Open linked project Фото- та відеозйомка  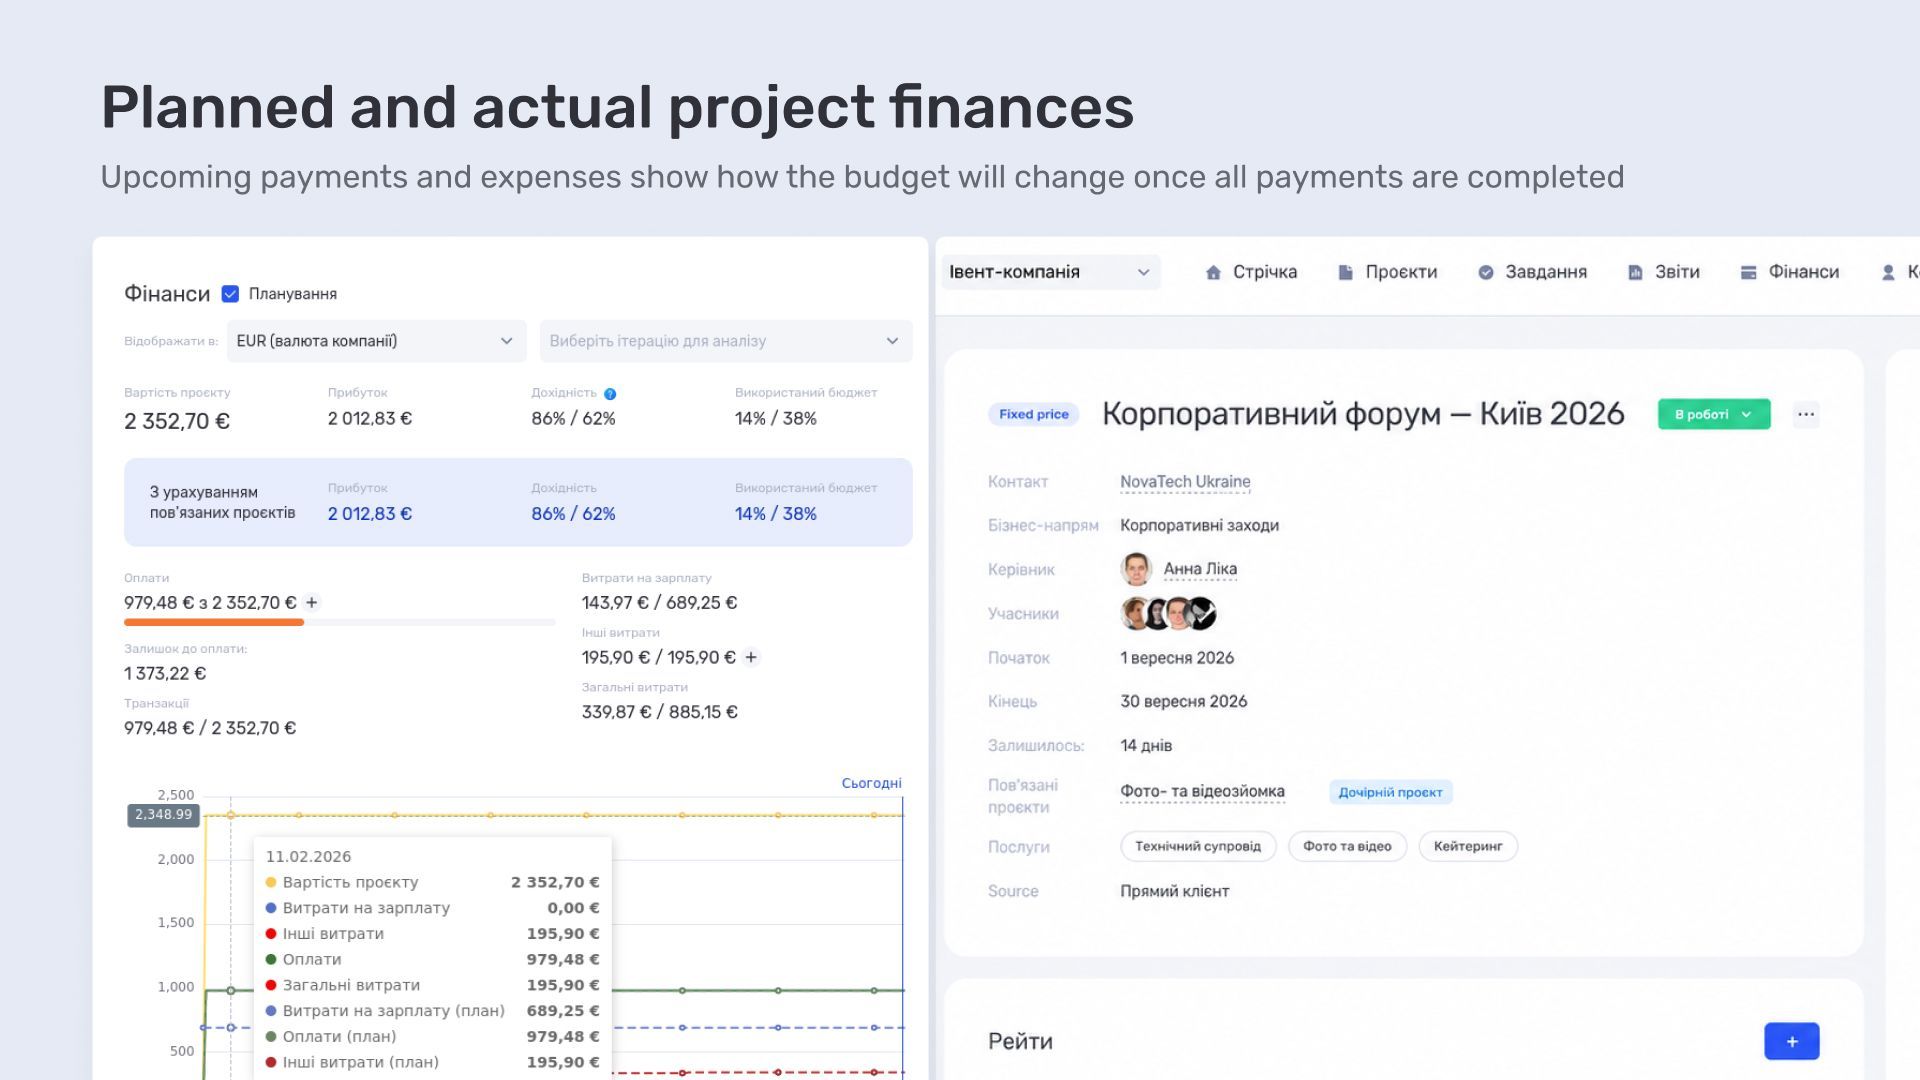point(1202,792)
